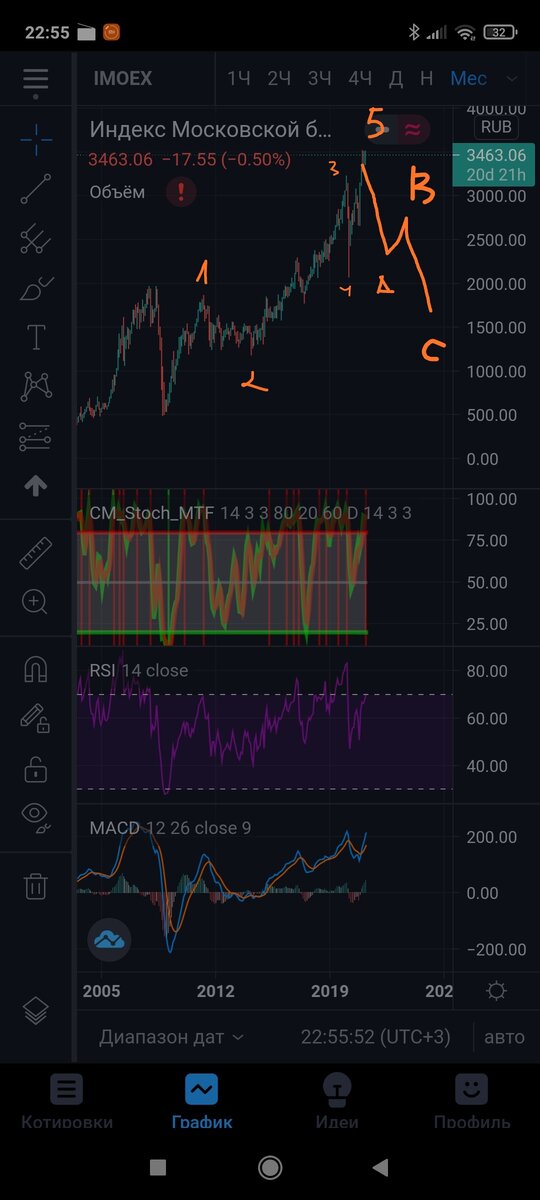Toggle the magnet snap mode
Screen dimensions: 540x1200
(36, 669)
